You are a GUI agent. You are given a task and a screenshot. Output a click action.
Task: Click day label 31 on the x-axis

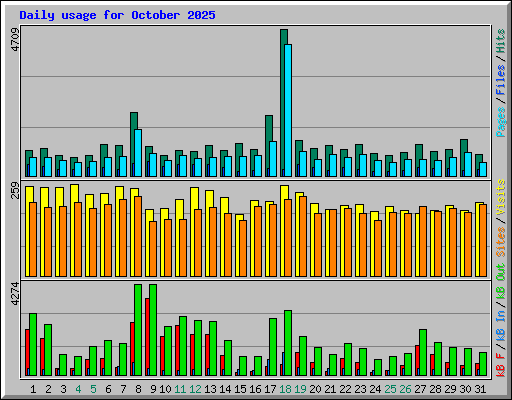[480, 389]
